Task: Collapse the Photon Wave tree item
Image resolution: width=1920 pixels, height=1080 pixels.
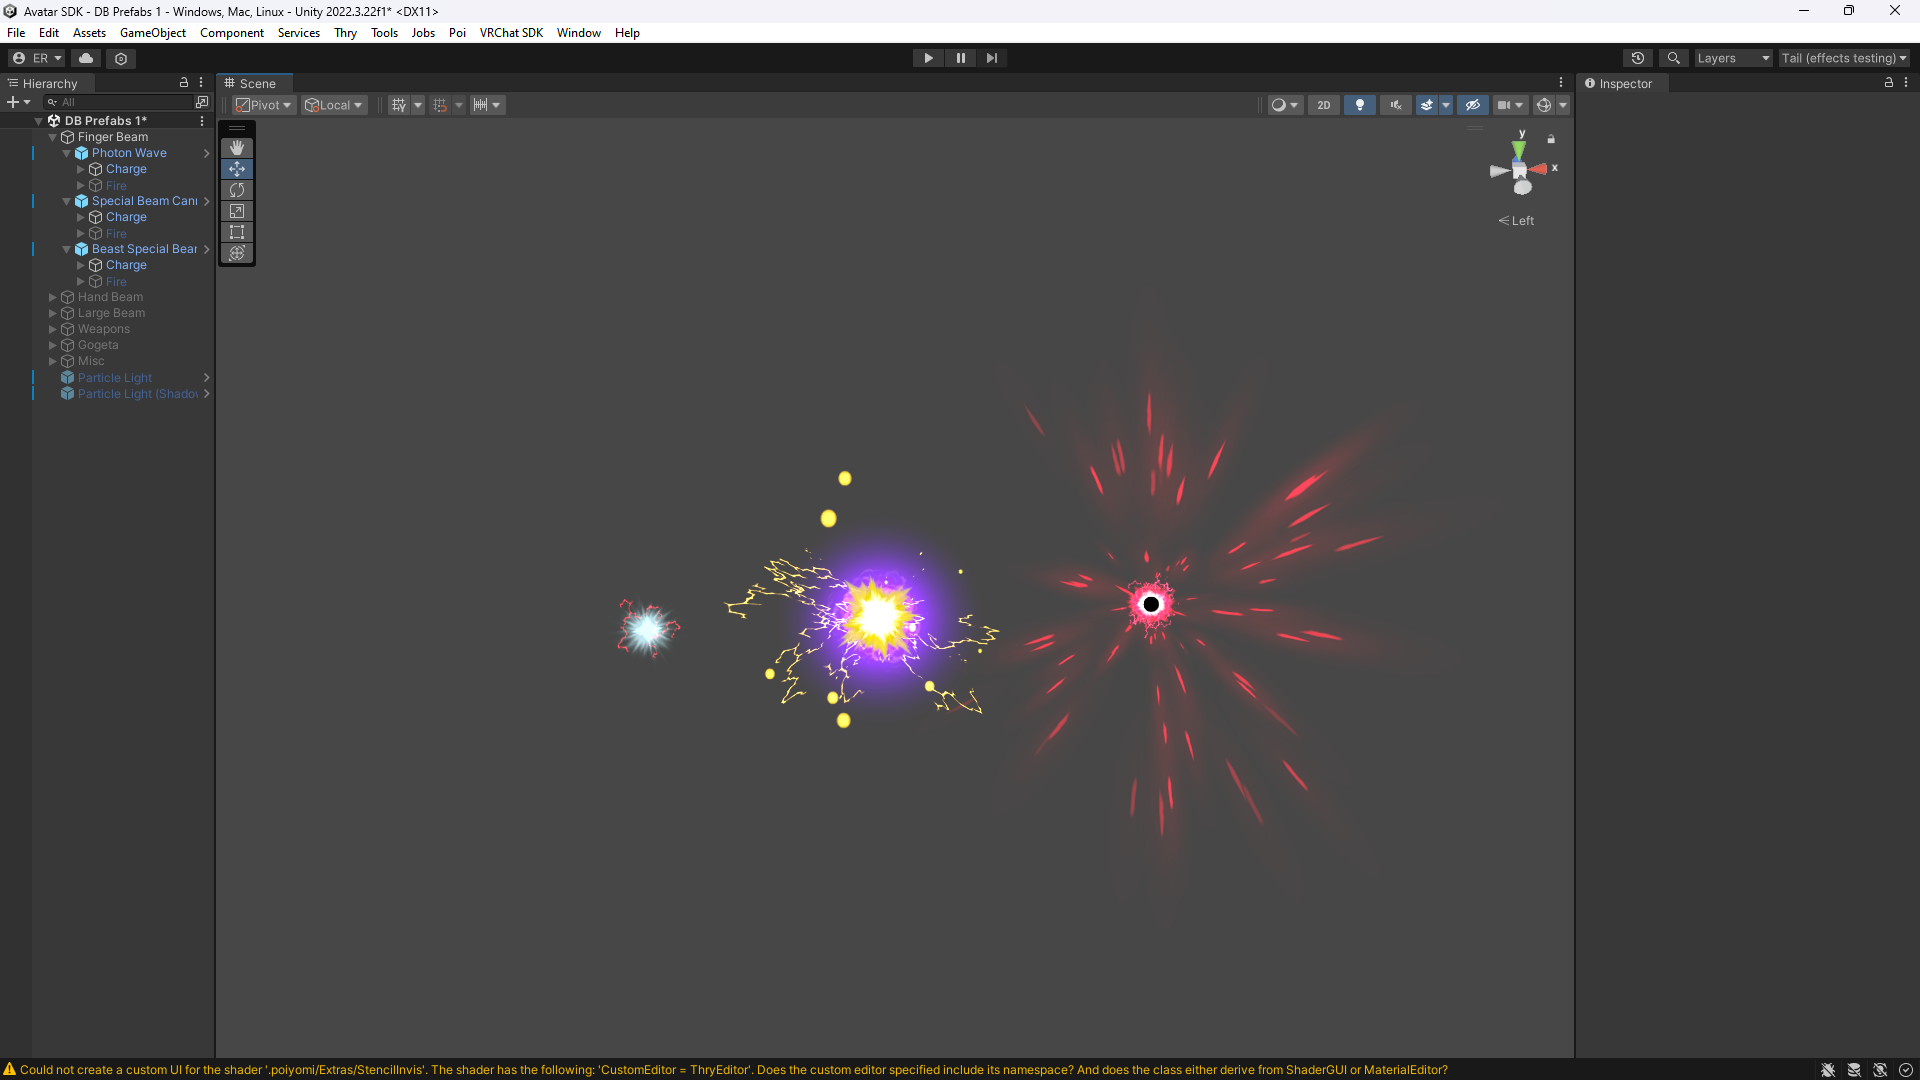Action: pyautogui.click(x=67, y=153)
